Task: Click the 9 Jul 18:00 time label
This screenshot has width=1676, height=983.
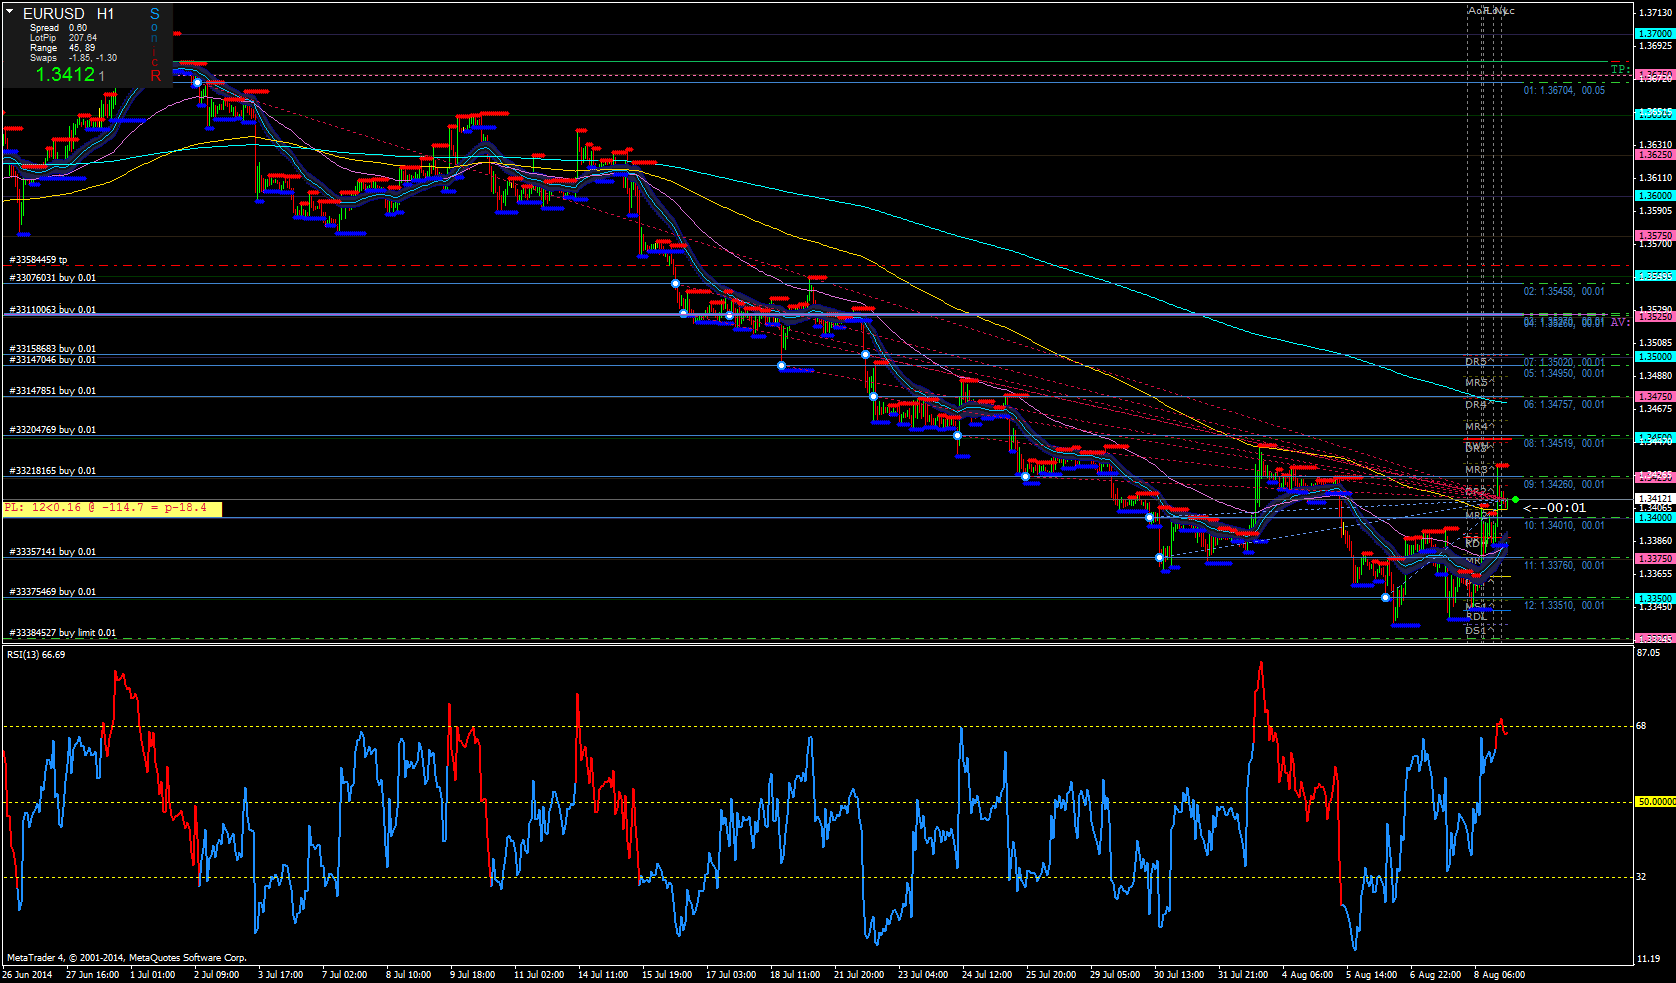Action: point(472,975)
